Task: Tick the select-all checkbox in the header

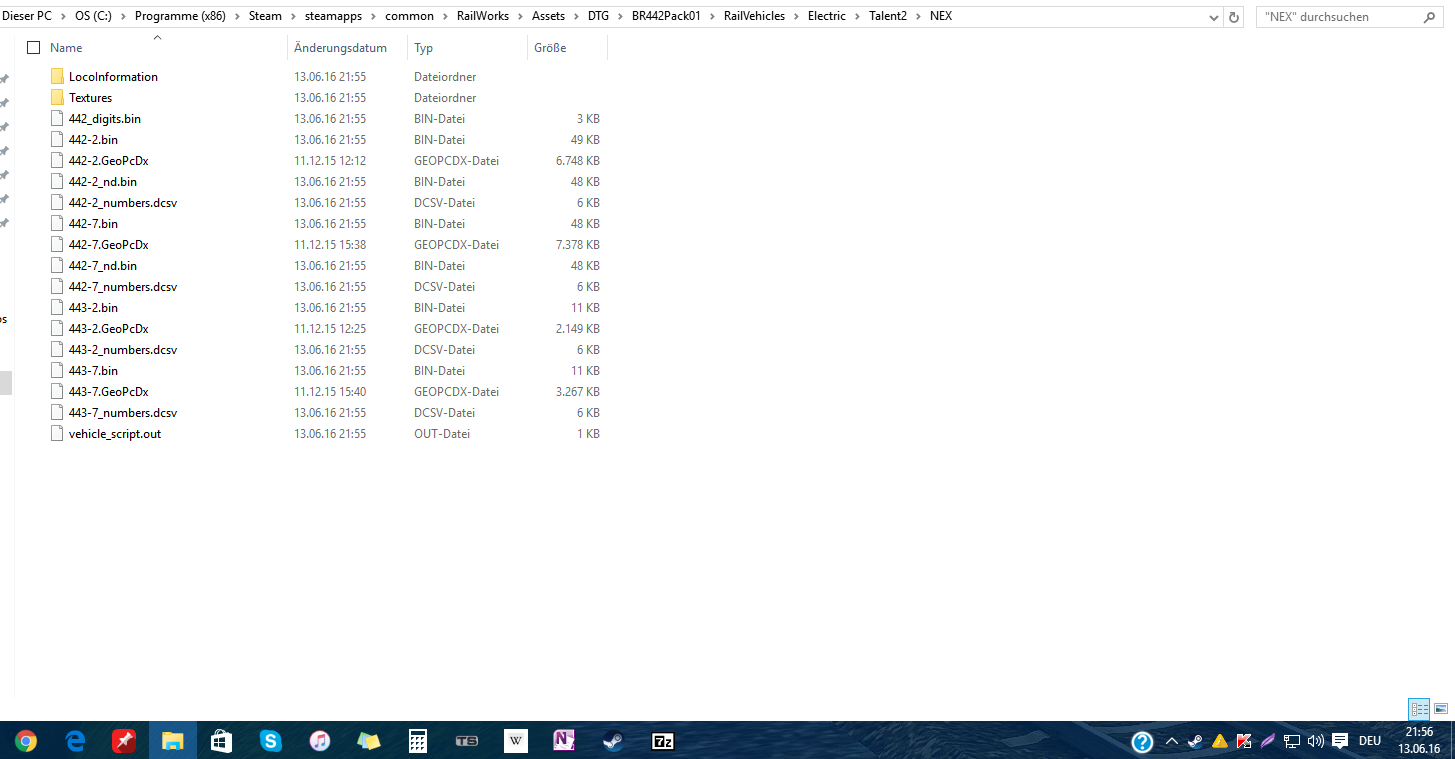Action: (x=34, y=48)
